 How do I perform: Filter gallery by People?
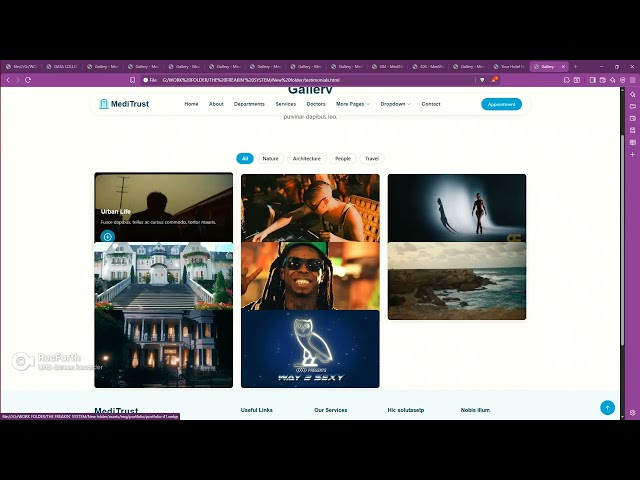[343, 158]
